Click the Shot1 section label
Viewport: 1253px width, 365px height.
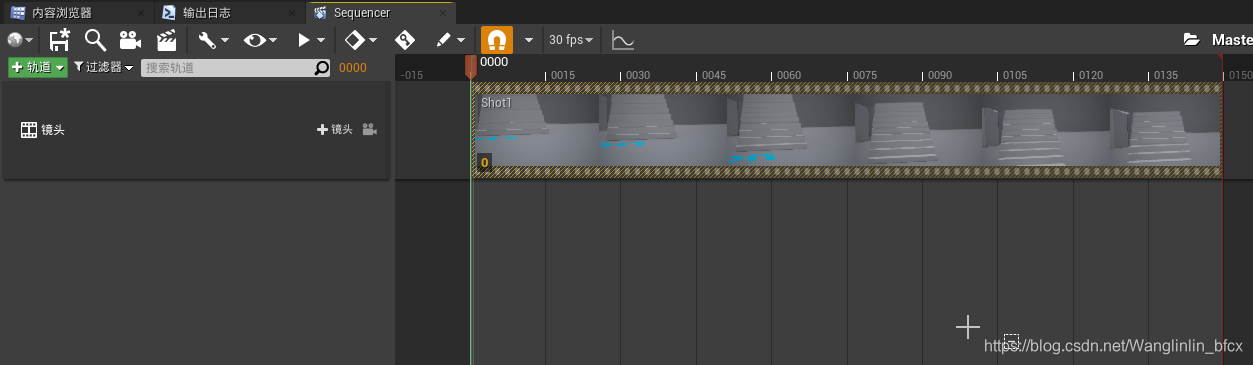[496, 102]
